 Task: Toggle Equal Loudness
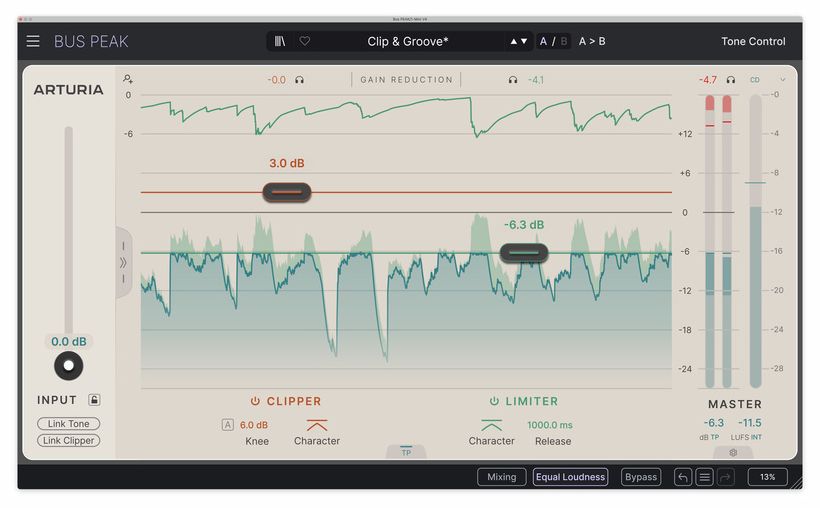[570, 477]
